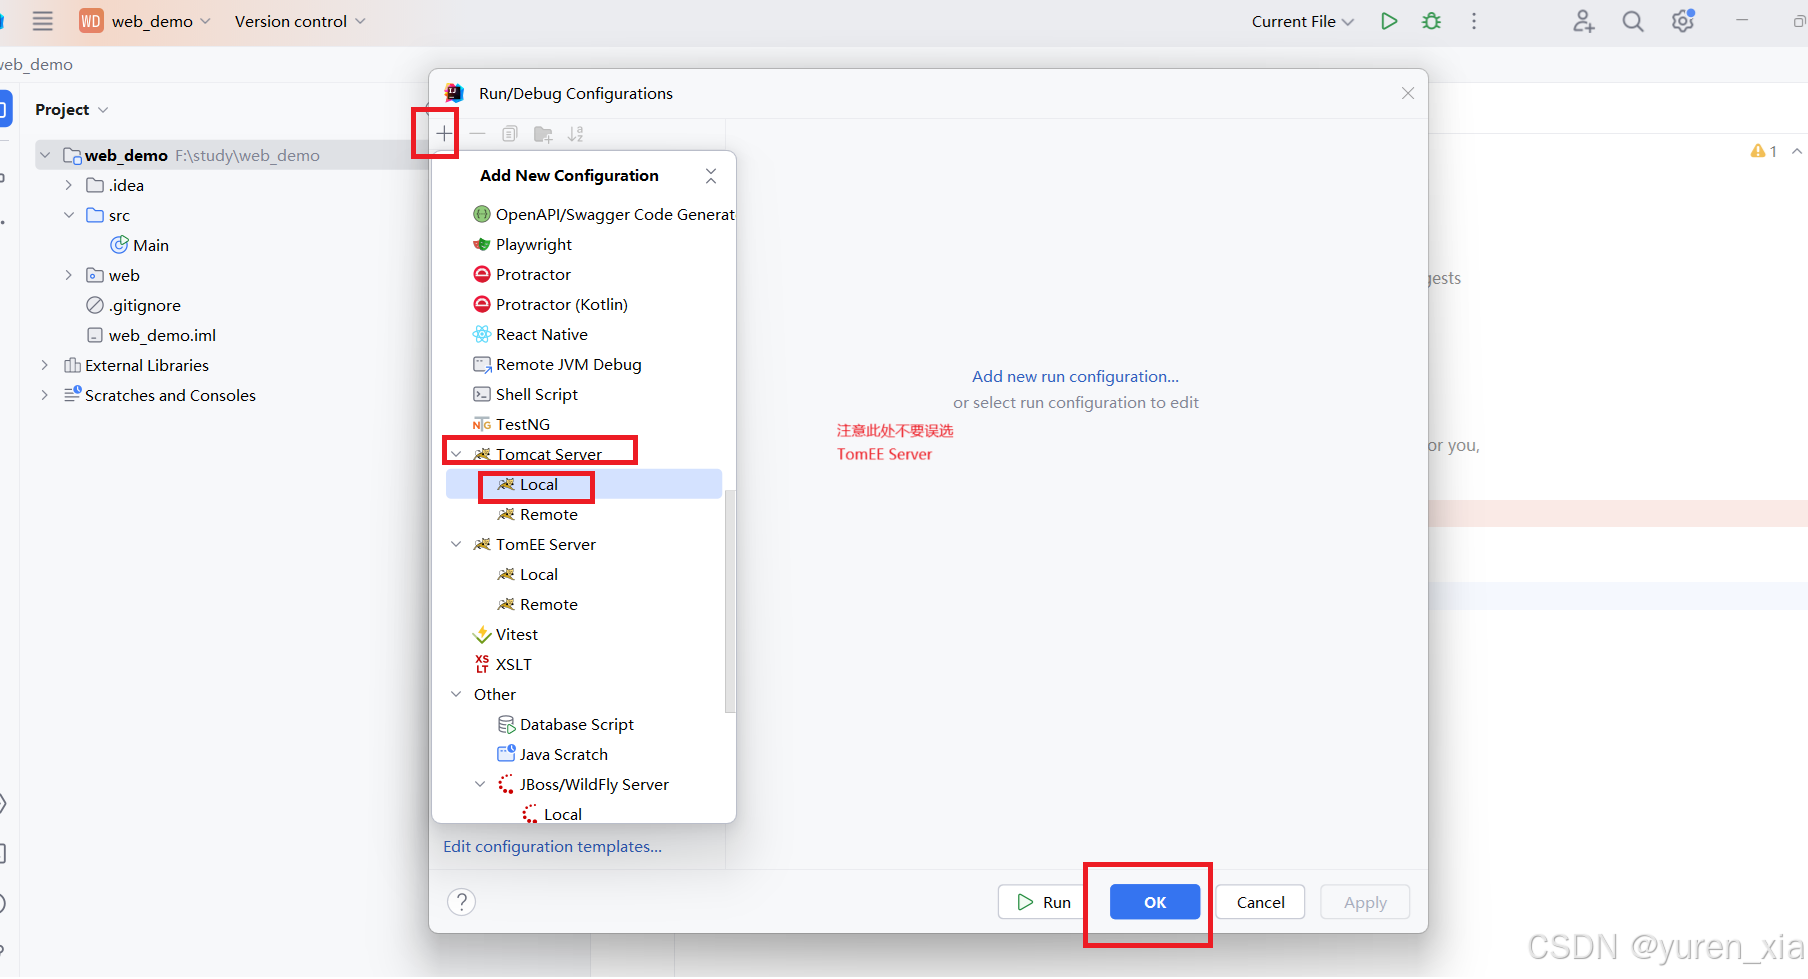Open the IDE Settings gear icon

1683,21
